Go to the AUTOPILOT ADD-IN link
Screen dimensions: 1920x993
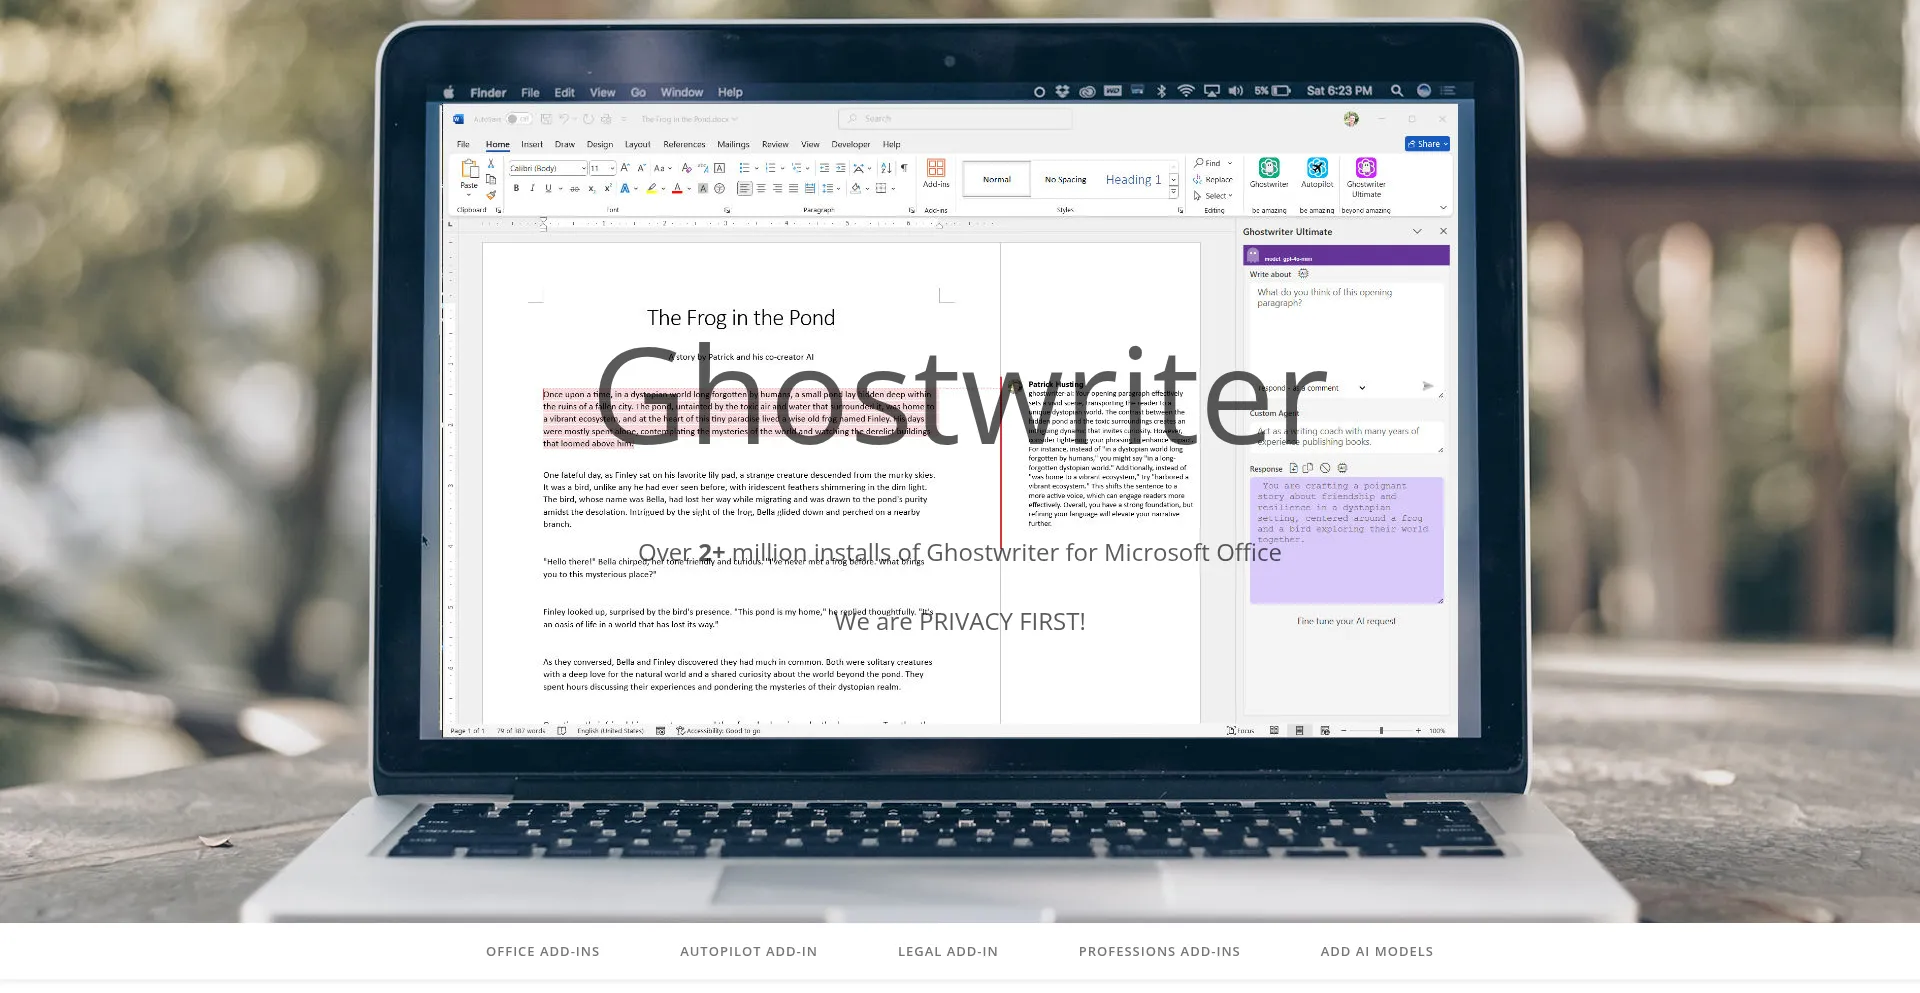pyautogui.click(x=748, y=951)
